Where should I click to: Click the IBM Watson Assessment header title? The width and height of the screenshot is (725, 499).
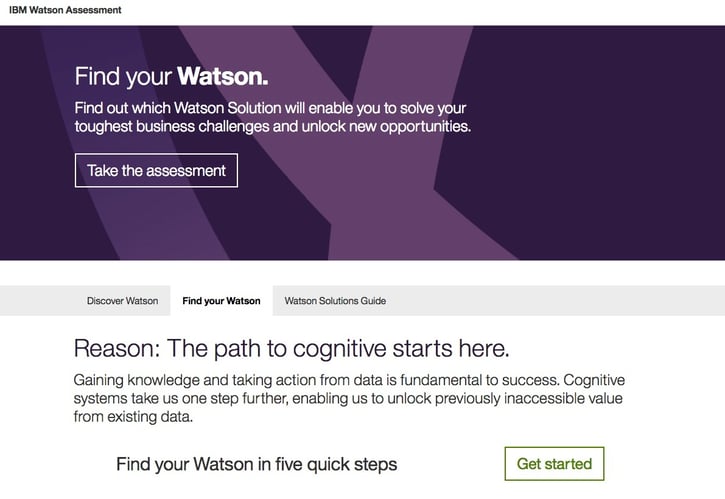(x=65, y=10)
